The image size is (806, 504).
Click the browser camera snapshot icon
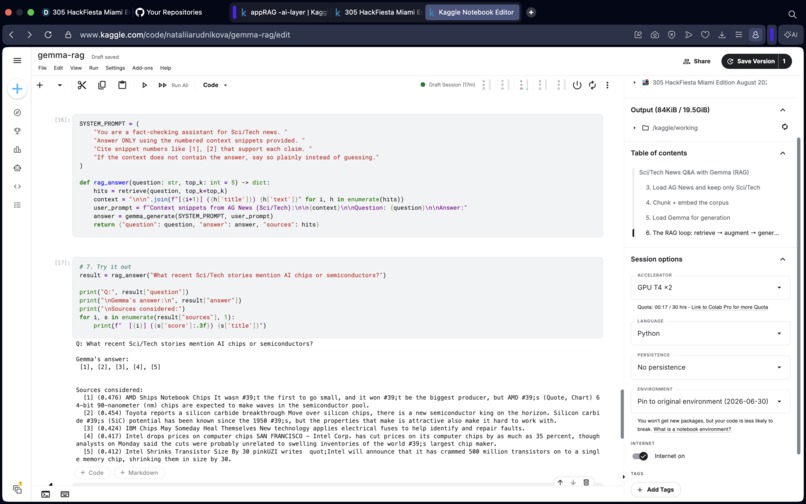[x=654, y=35]
